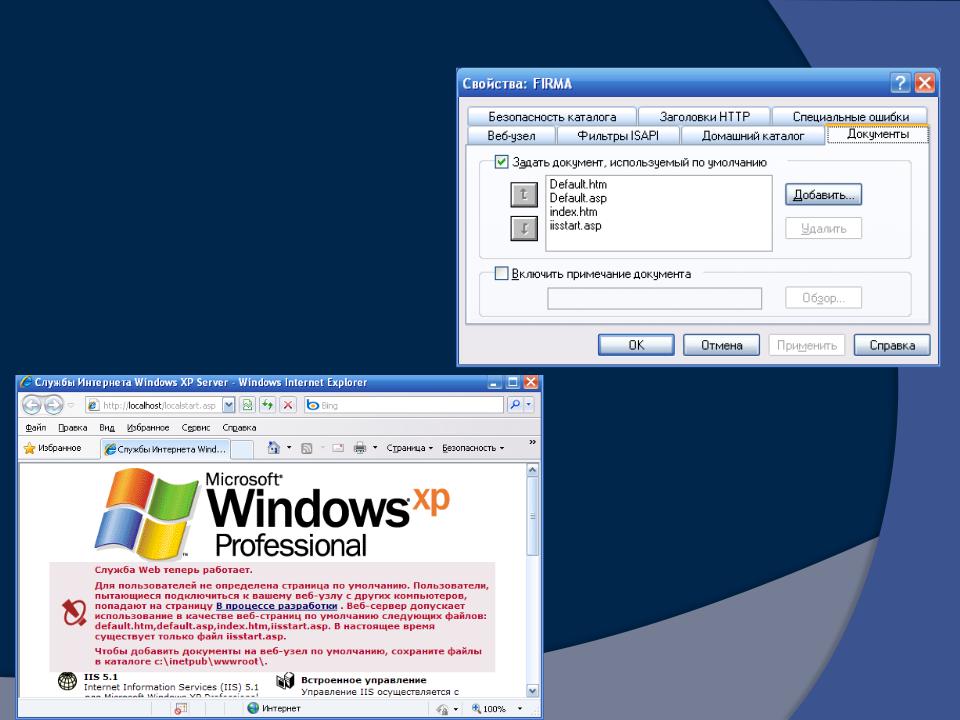Select index.htm in the documents list
Screen dimensions: 960x720
573,212
